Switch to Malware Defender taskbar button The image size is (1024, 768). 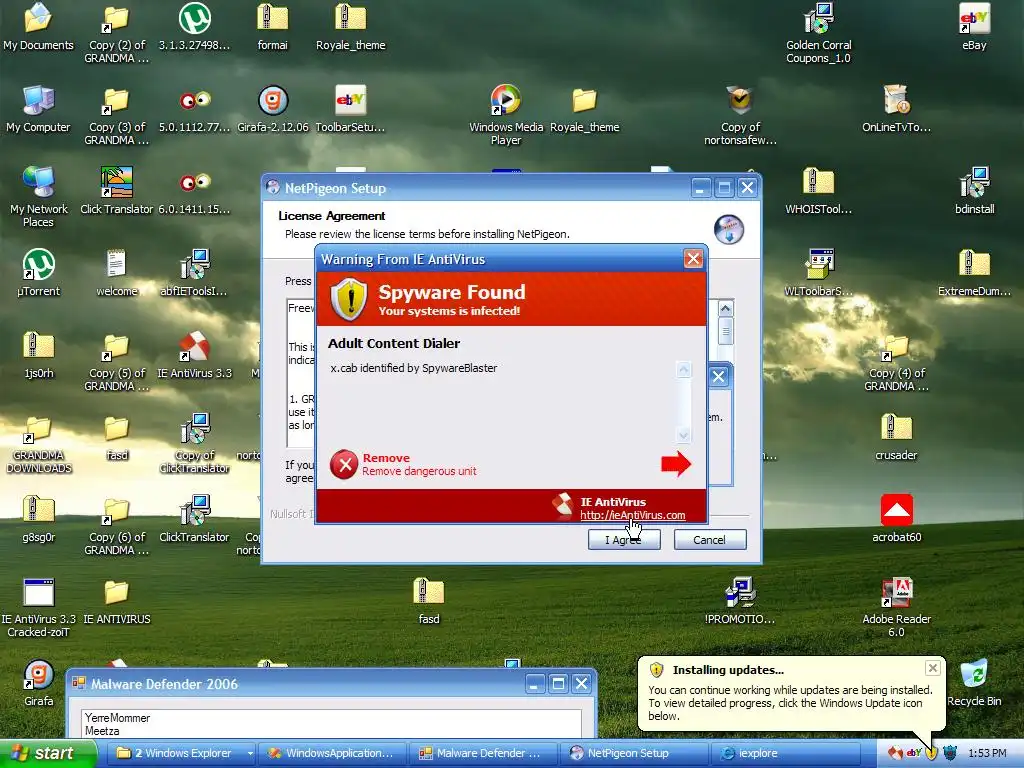pos(483,753)
